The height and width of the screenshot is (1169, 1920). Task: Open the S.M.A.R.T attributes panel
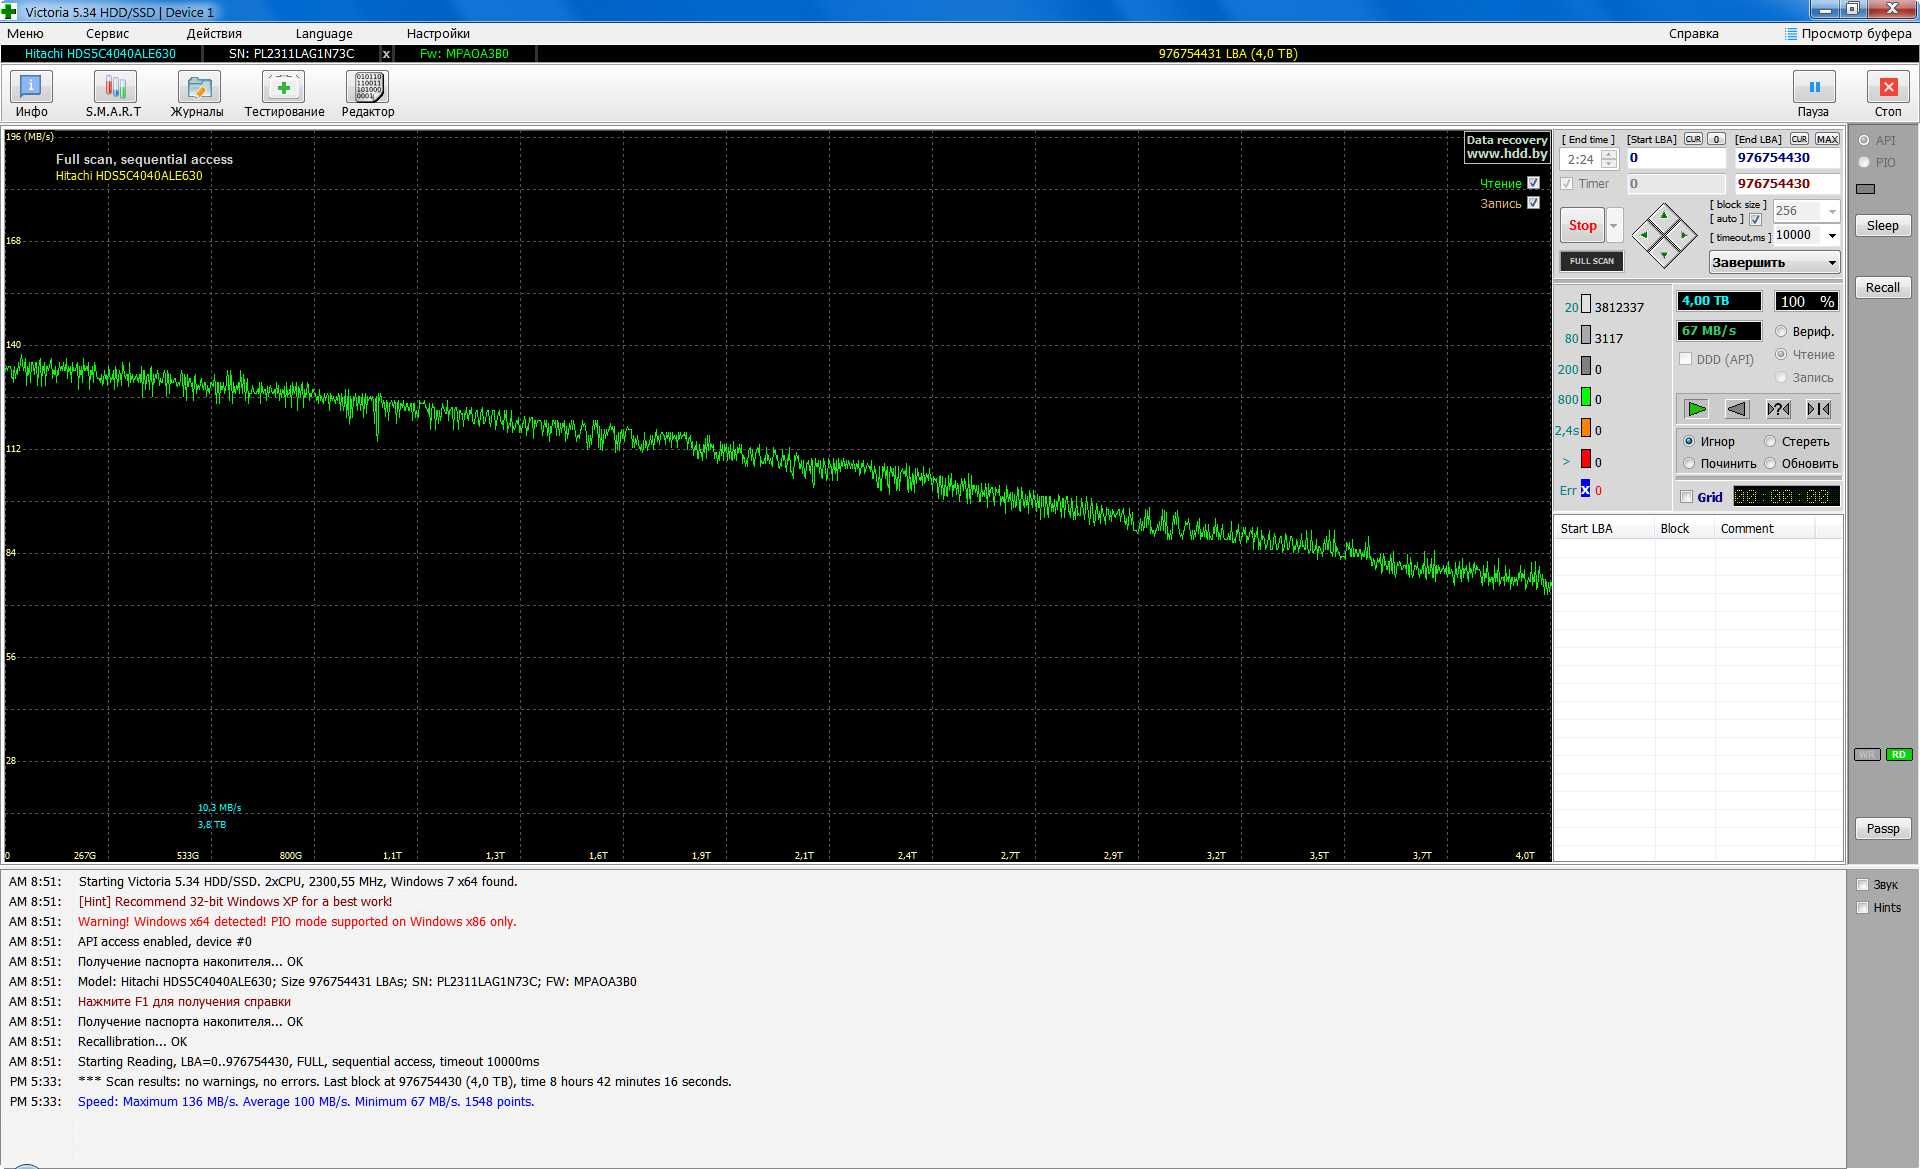114,94
